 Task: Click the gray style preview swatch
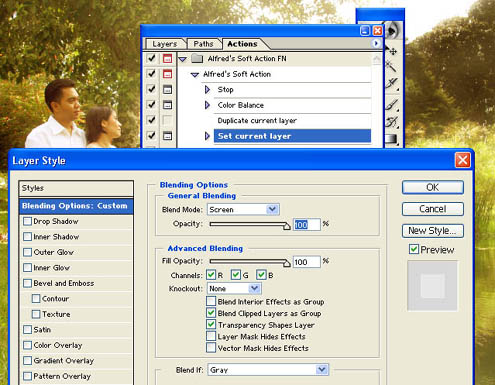tap(432, 286)
